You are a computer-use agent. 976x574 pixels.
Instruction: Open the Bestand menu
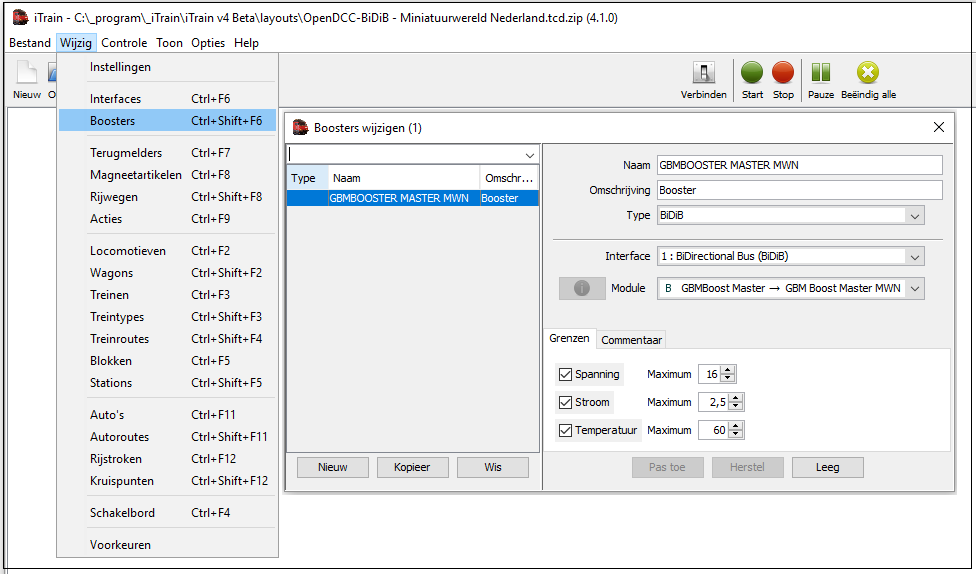coord(30,43)
